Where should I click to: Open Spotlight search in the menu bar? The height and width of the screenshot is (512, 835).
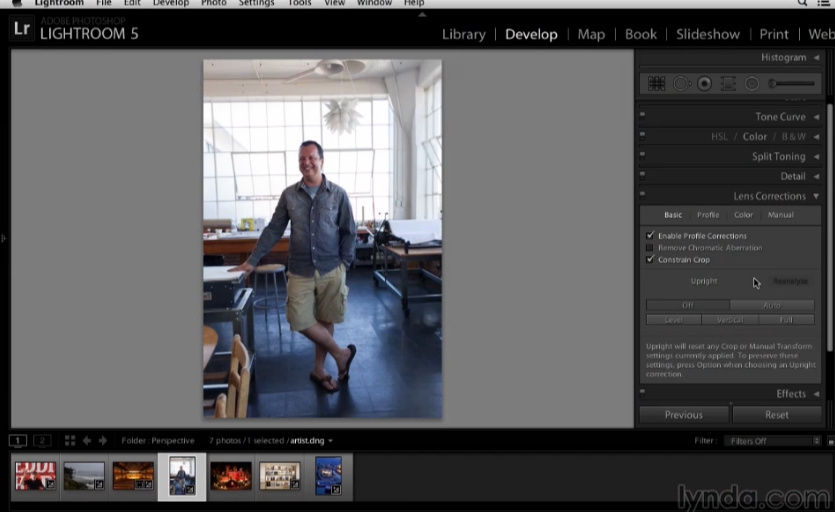(x=802, y=3)
